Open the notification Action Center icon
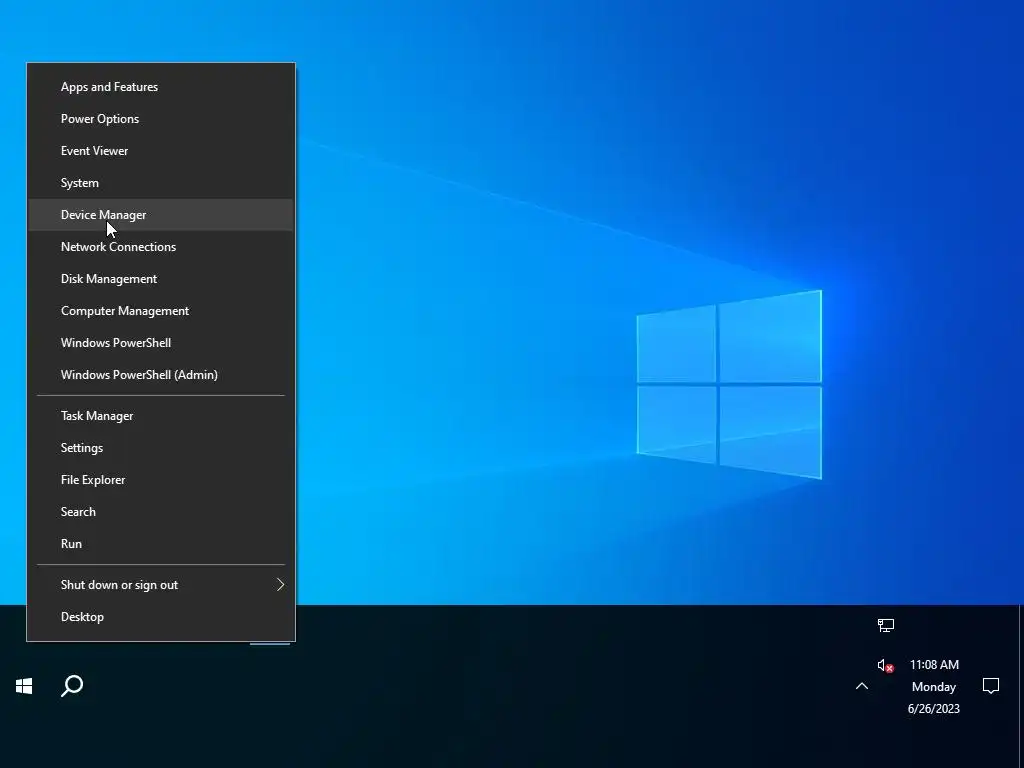 pyautogui.click(x=991, y=686)
